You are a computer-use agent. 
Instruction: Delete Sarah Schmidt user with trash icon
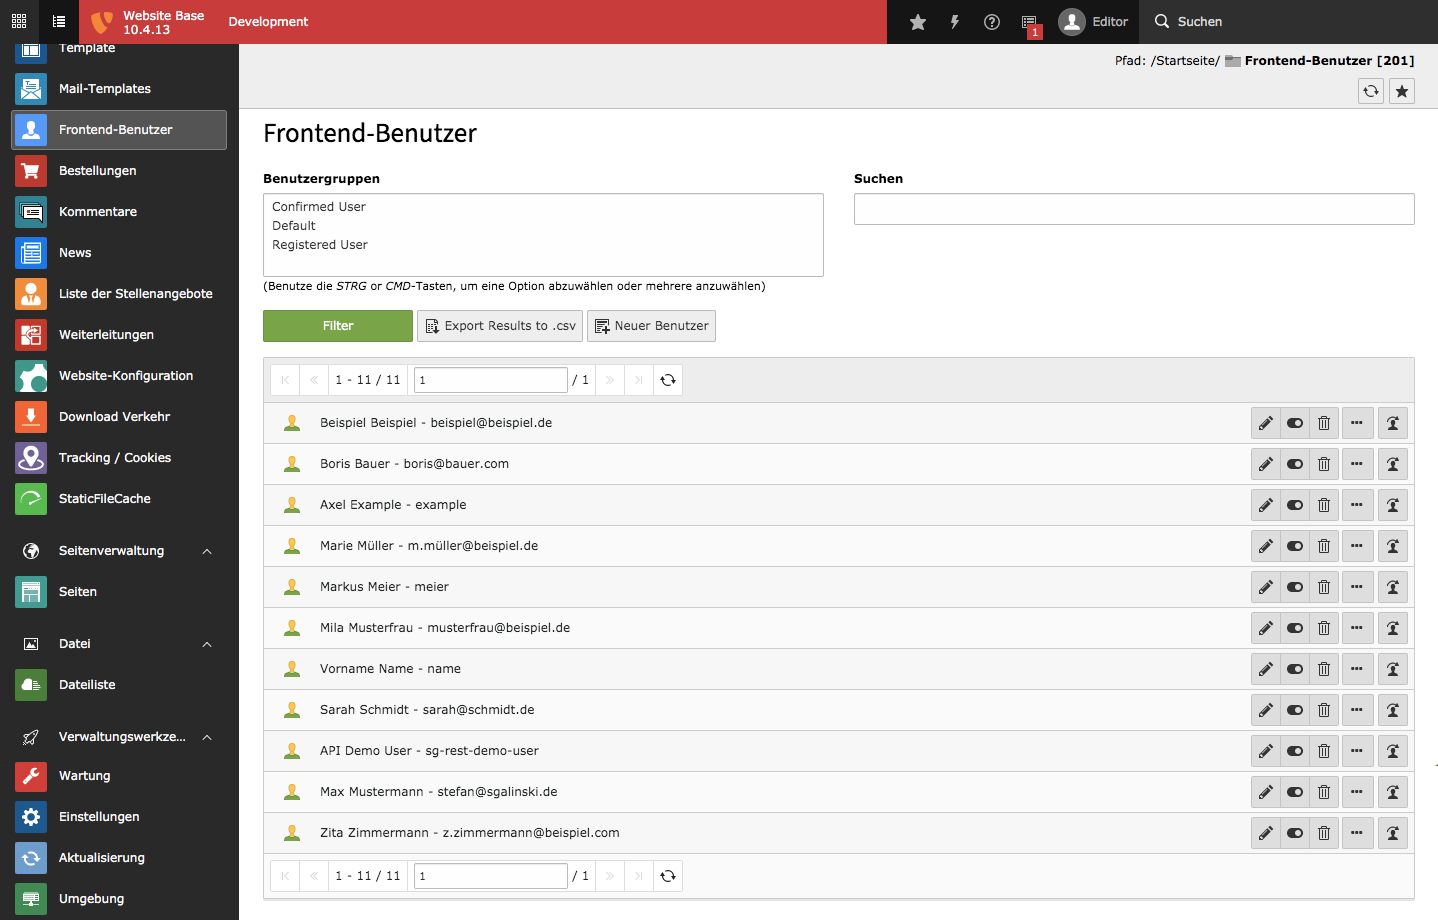pyautogui.click(x=1323, y=710)
